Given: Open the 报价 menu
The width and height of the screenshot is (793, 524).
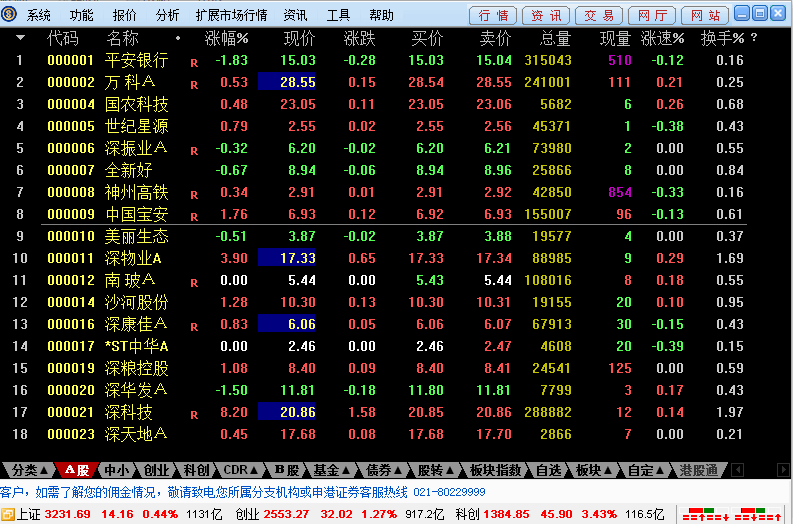Looking at the screenshot, I should [x=124, y=15].
